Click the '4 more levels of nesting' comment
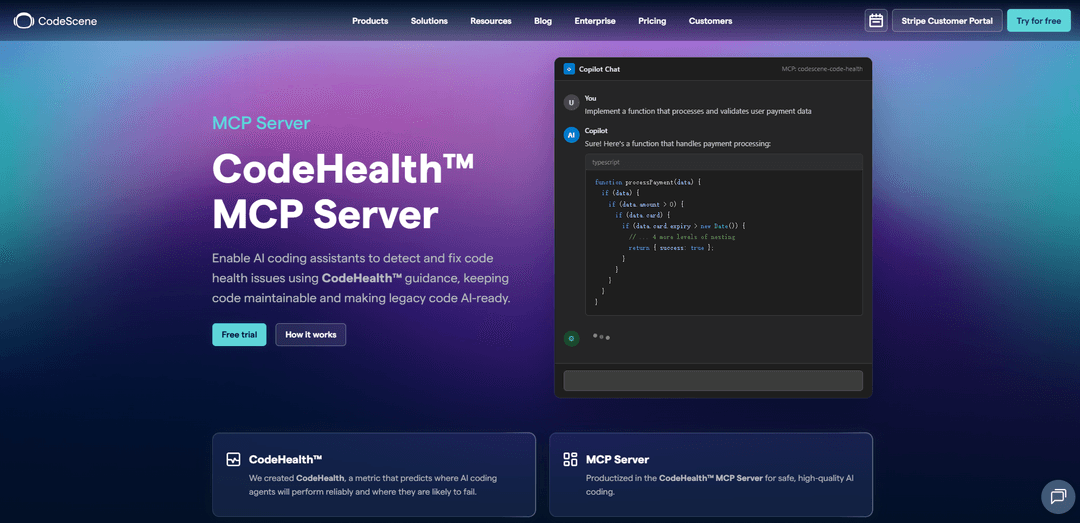This screenshot has height=523, width=1080. (x=682, y=236)
